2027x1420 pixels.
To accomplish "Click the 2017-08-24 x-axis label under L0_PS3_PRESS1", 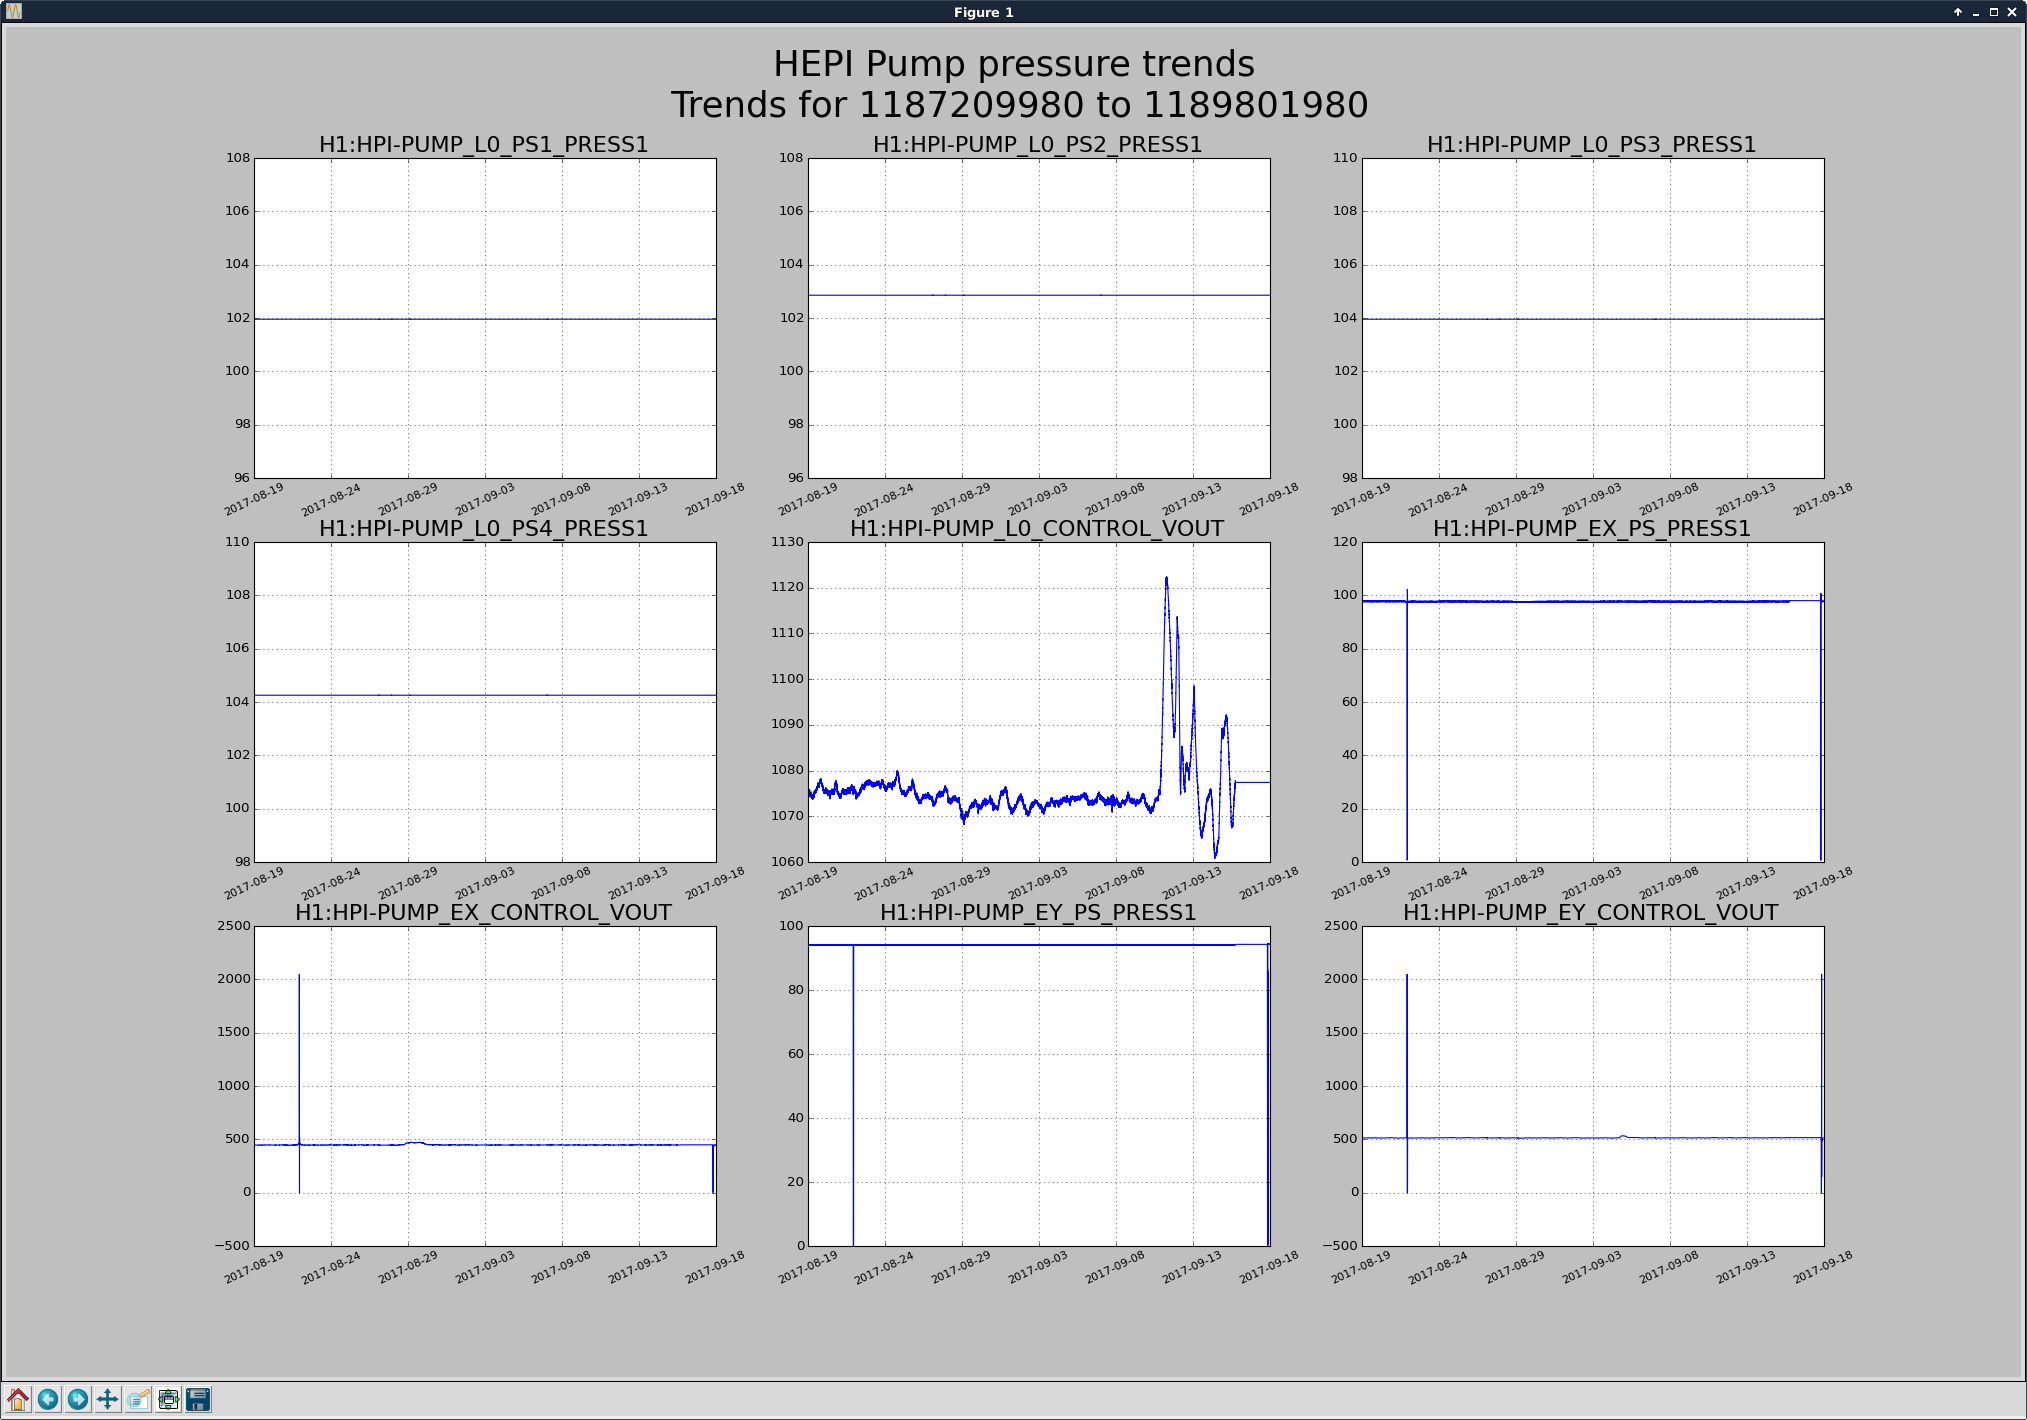I will click(1438, 499).
